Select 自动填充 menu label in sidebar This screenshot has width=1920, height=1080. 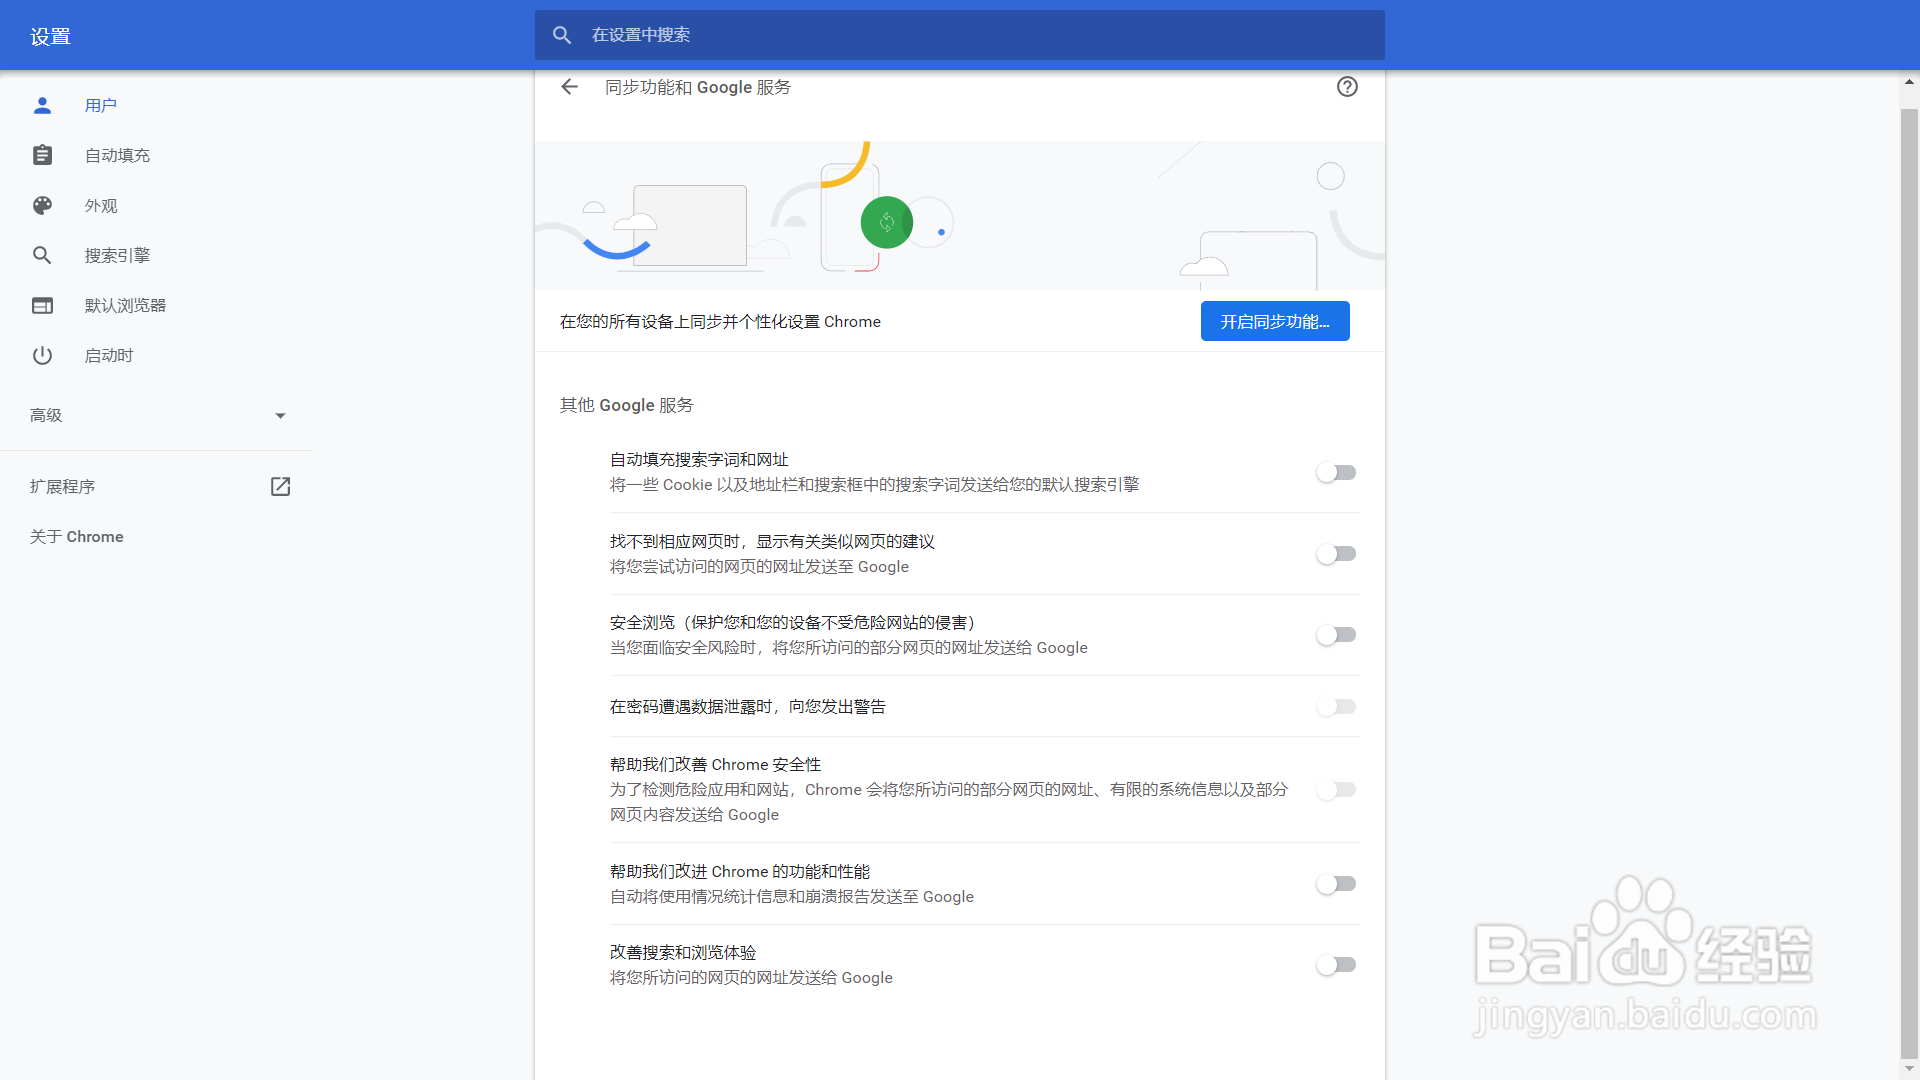pos(117,155)
